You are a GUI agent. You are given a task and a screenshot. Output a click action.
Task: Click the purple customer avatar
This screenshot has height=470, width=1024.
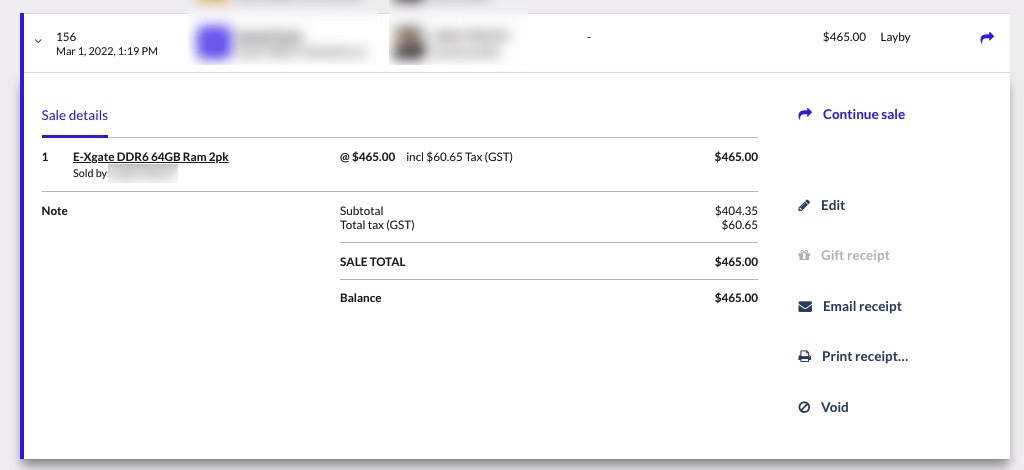point(212,42)
